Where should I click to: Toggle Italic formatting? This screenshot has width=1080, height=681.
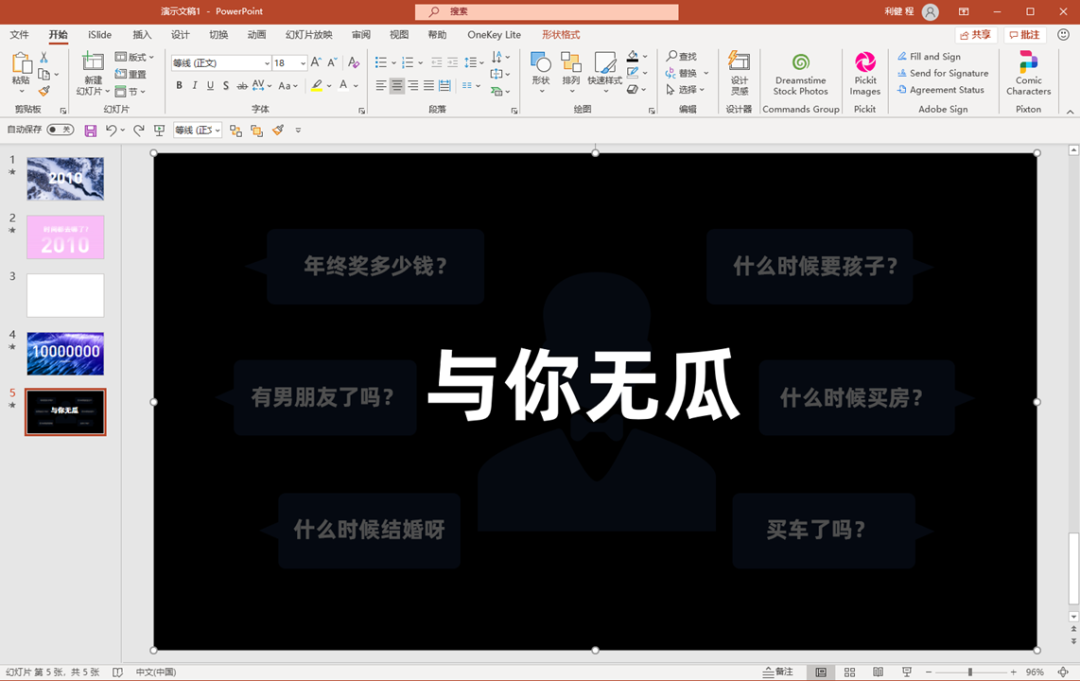tap(195, 85)
